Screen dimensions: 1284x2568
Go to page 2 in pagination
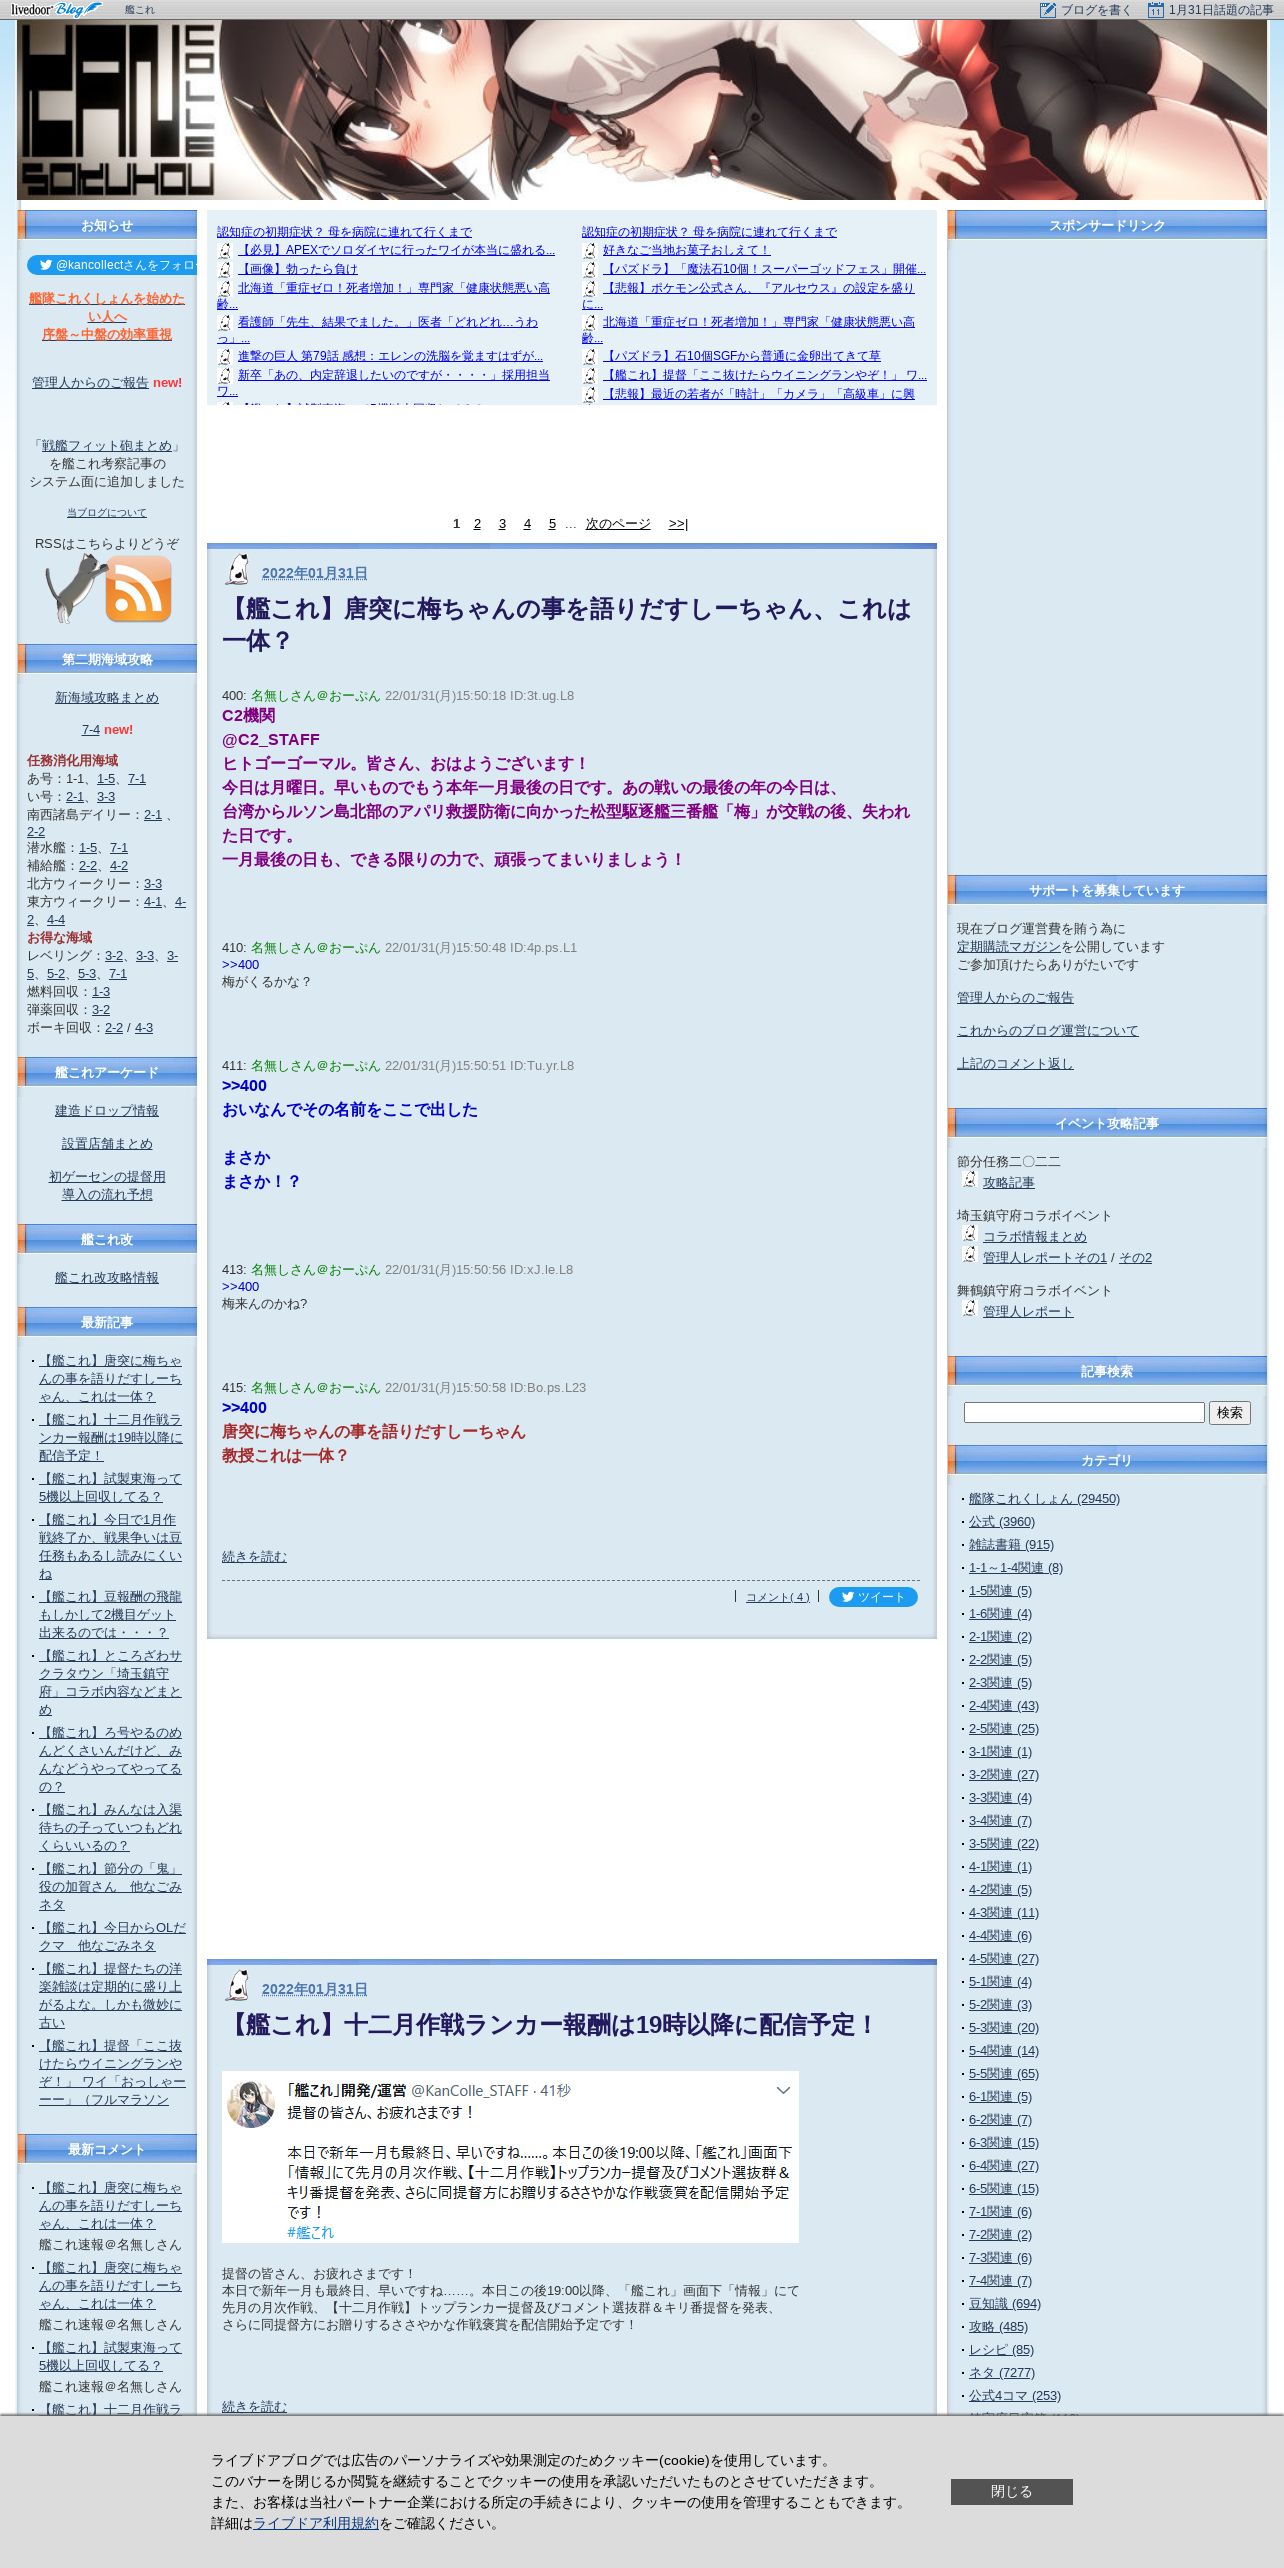click(x=477, y=524)
